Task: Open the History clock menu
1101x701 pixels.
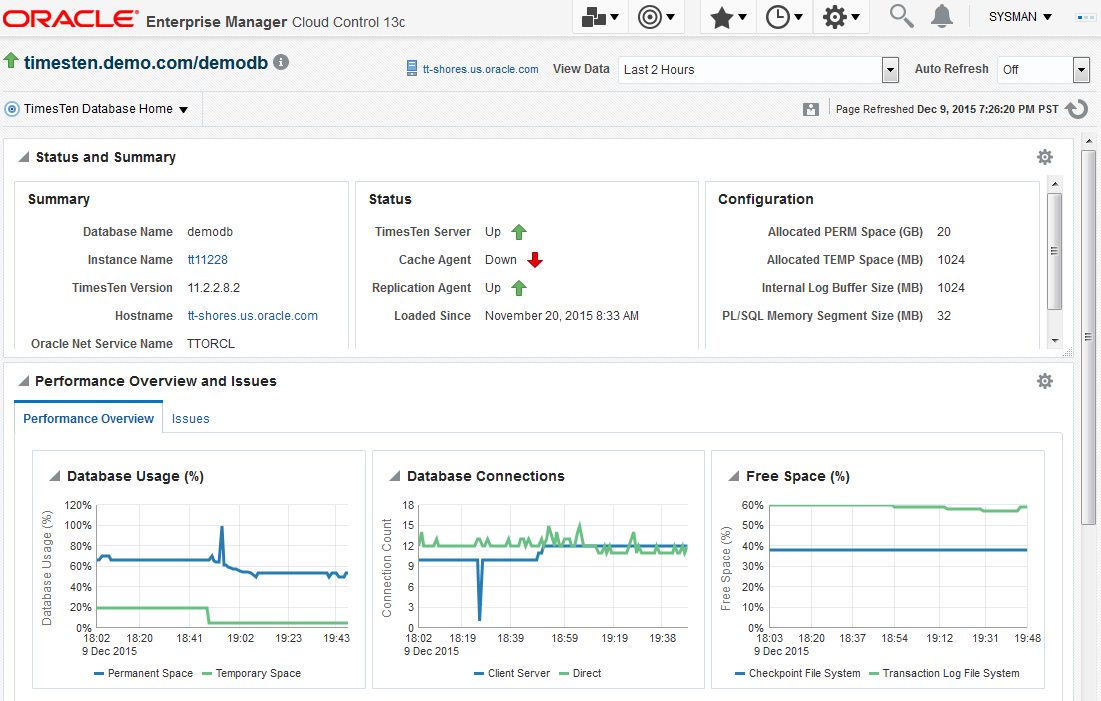Action: click(x=785, y=17)
